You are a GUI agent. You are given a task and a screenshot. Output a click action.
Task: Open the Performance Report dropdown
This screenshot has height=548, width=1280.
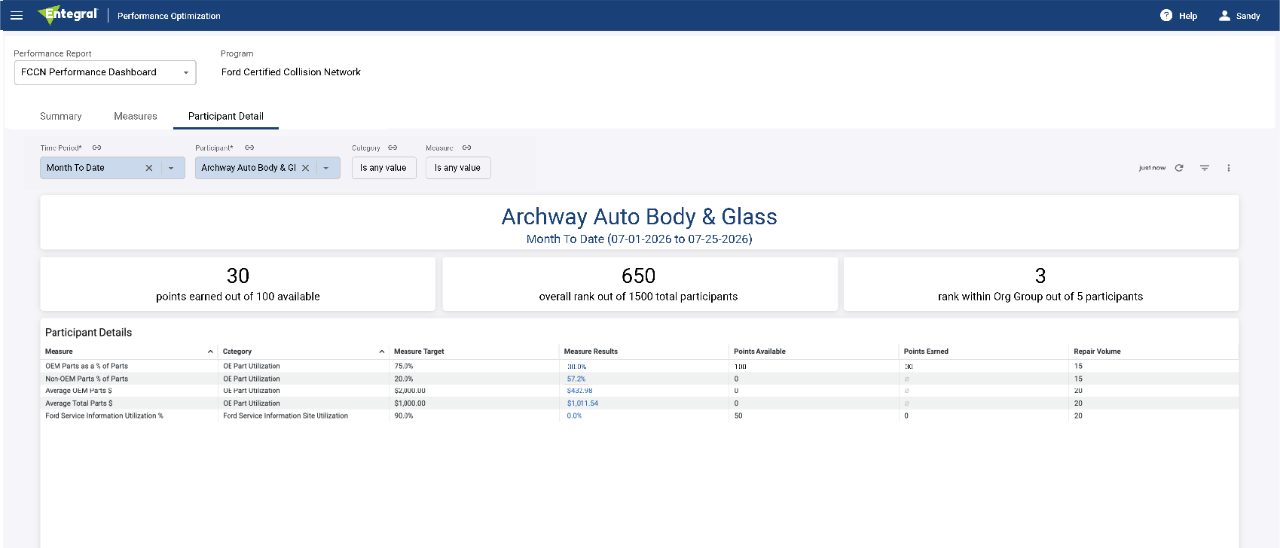[x=105, y=72]
